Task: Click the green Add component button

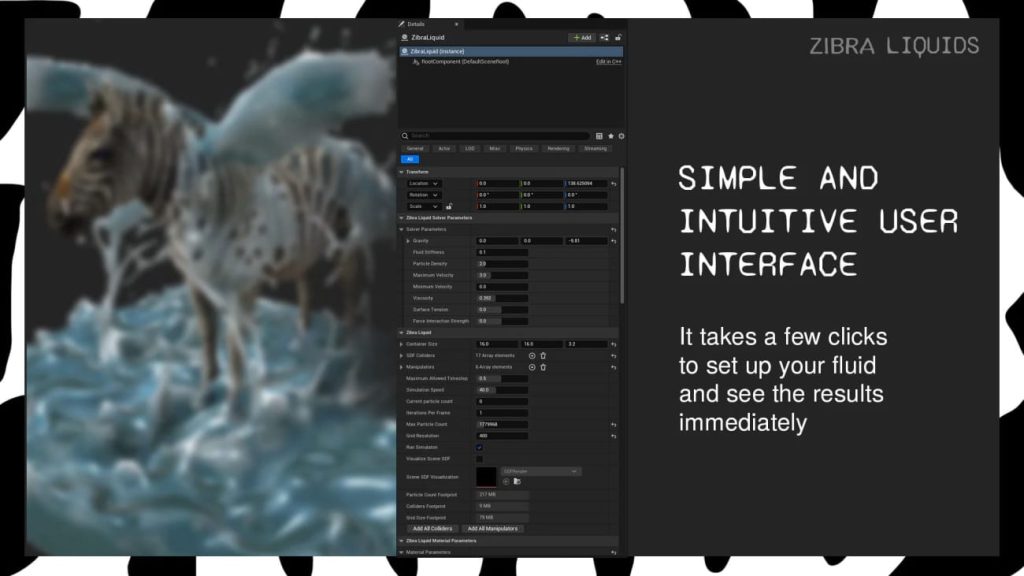Action: pos(581,38)
